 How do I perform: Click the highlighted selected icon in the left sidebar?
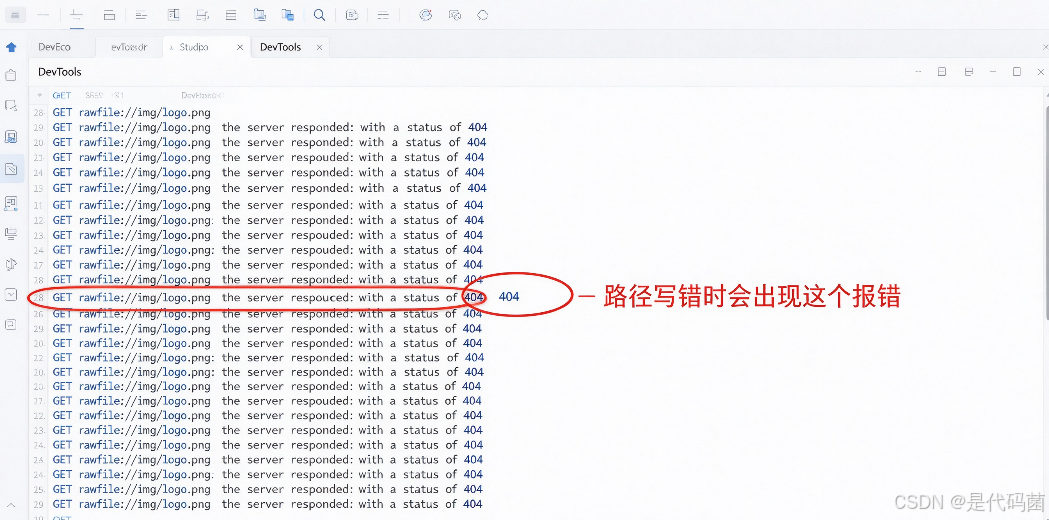[x=11, y=169]
